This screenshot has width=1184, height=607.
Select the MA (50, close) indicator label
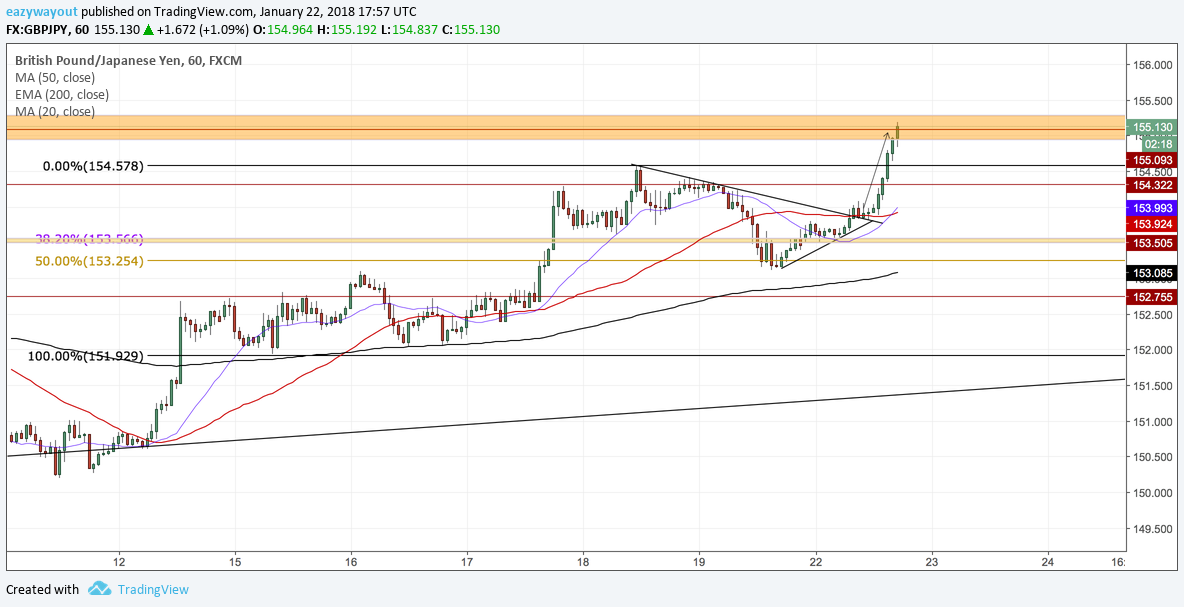point(55,77)
